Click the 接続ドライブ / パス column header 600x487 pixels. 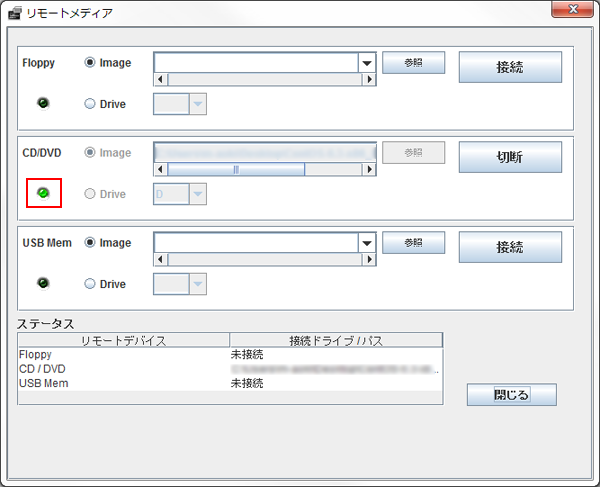pyautogui.click(x=336, y=340)
